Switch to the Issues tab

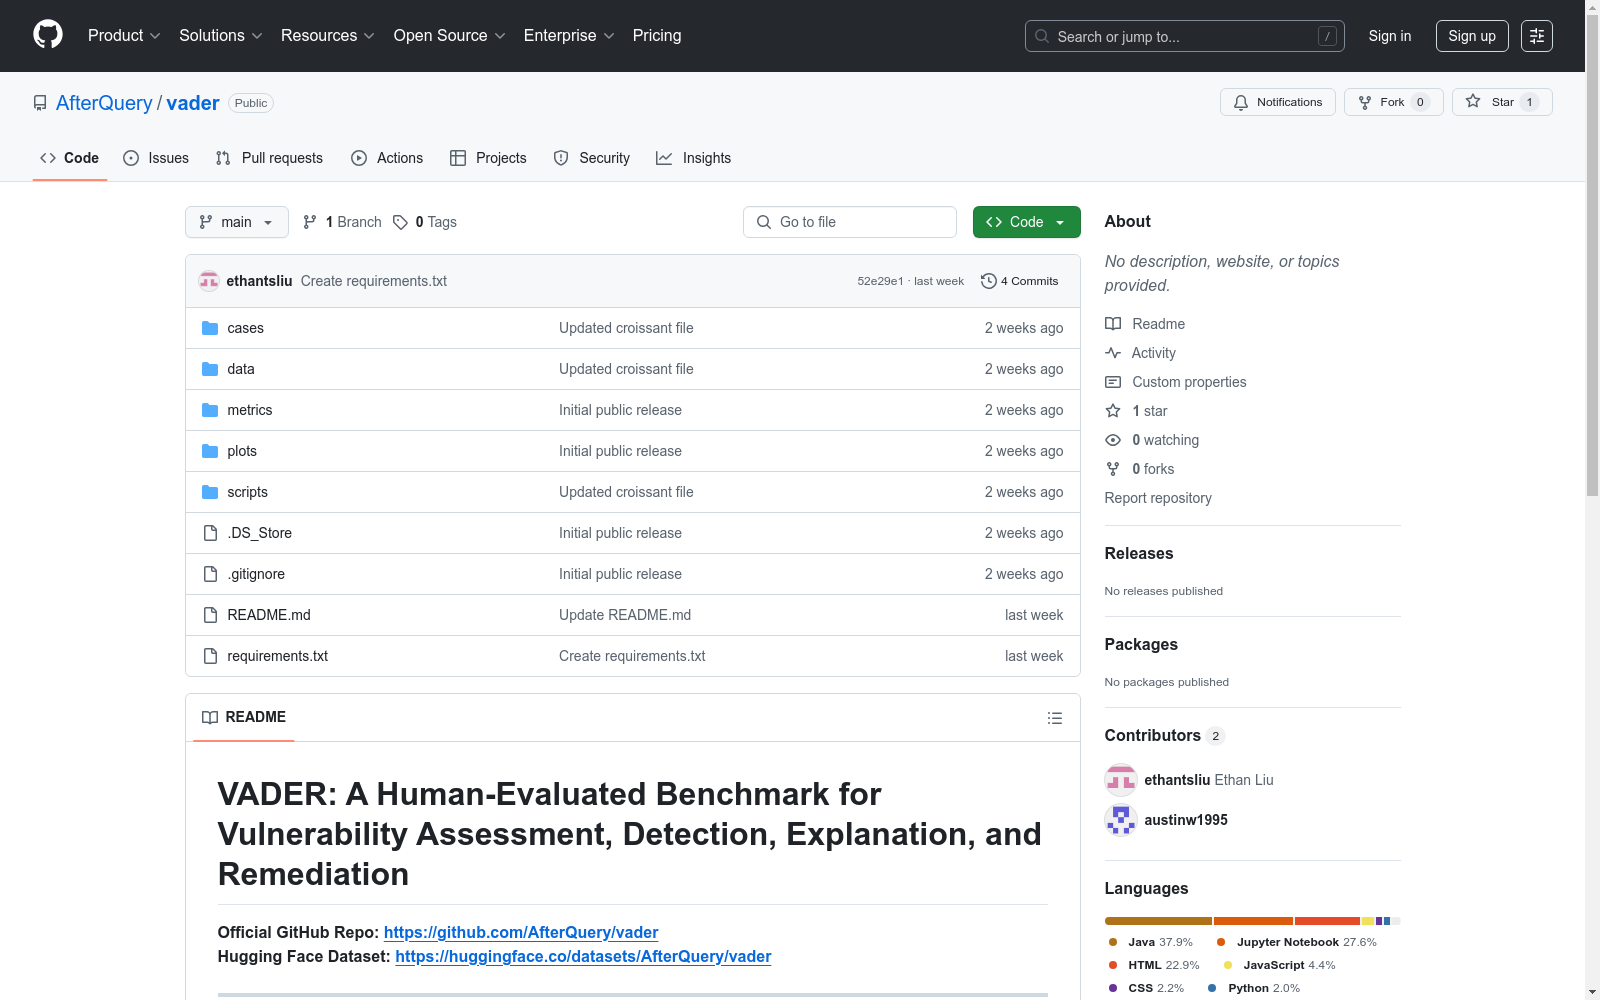click(156, 158)
